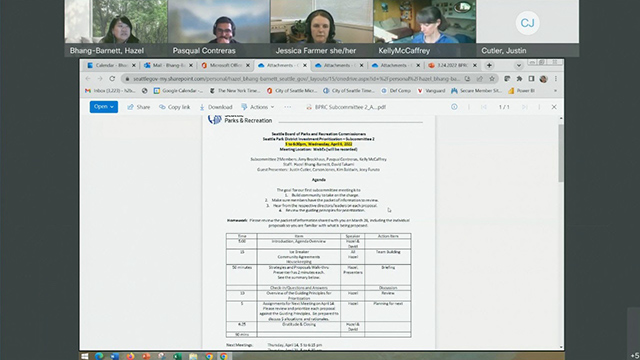Open the City of Seattle Micr... bookmark
This screenshot has height=360, width=640.
292,91
